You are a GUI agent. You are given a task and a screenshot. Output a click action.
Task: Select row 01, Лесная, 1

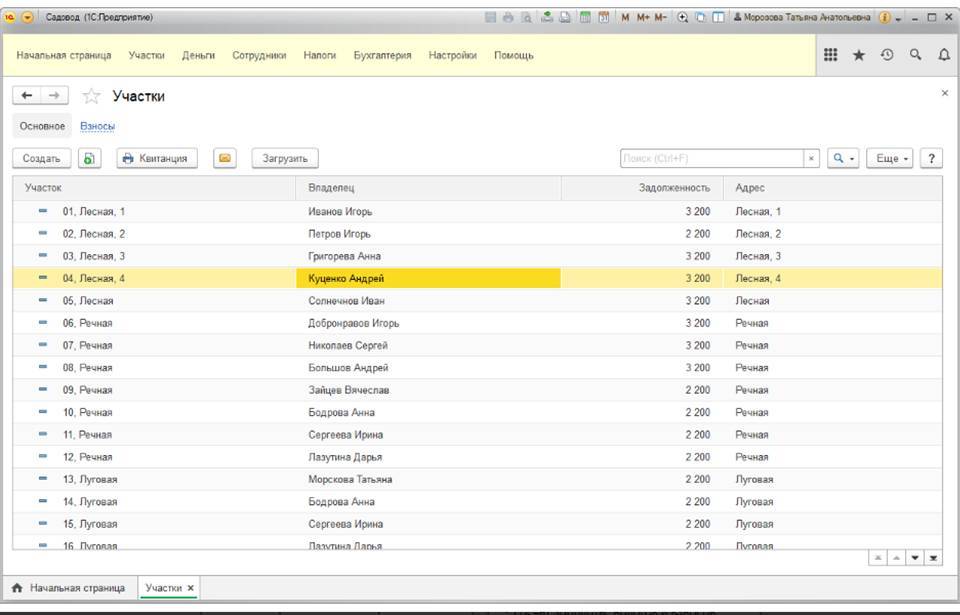tap(478, 211)
